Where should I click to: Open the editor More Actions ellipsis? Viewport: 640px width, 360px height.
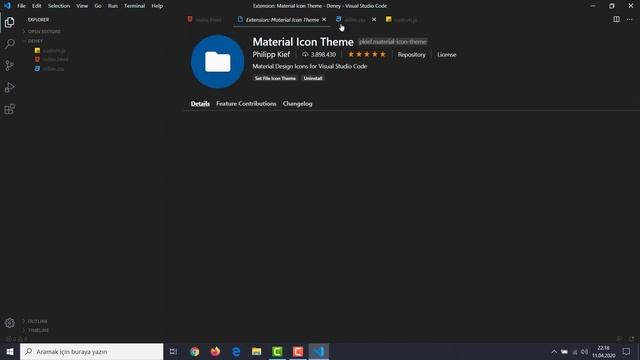pyautogui.click(x=630, y=19)
